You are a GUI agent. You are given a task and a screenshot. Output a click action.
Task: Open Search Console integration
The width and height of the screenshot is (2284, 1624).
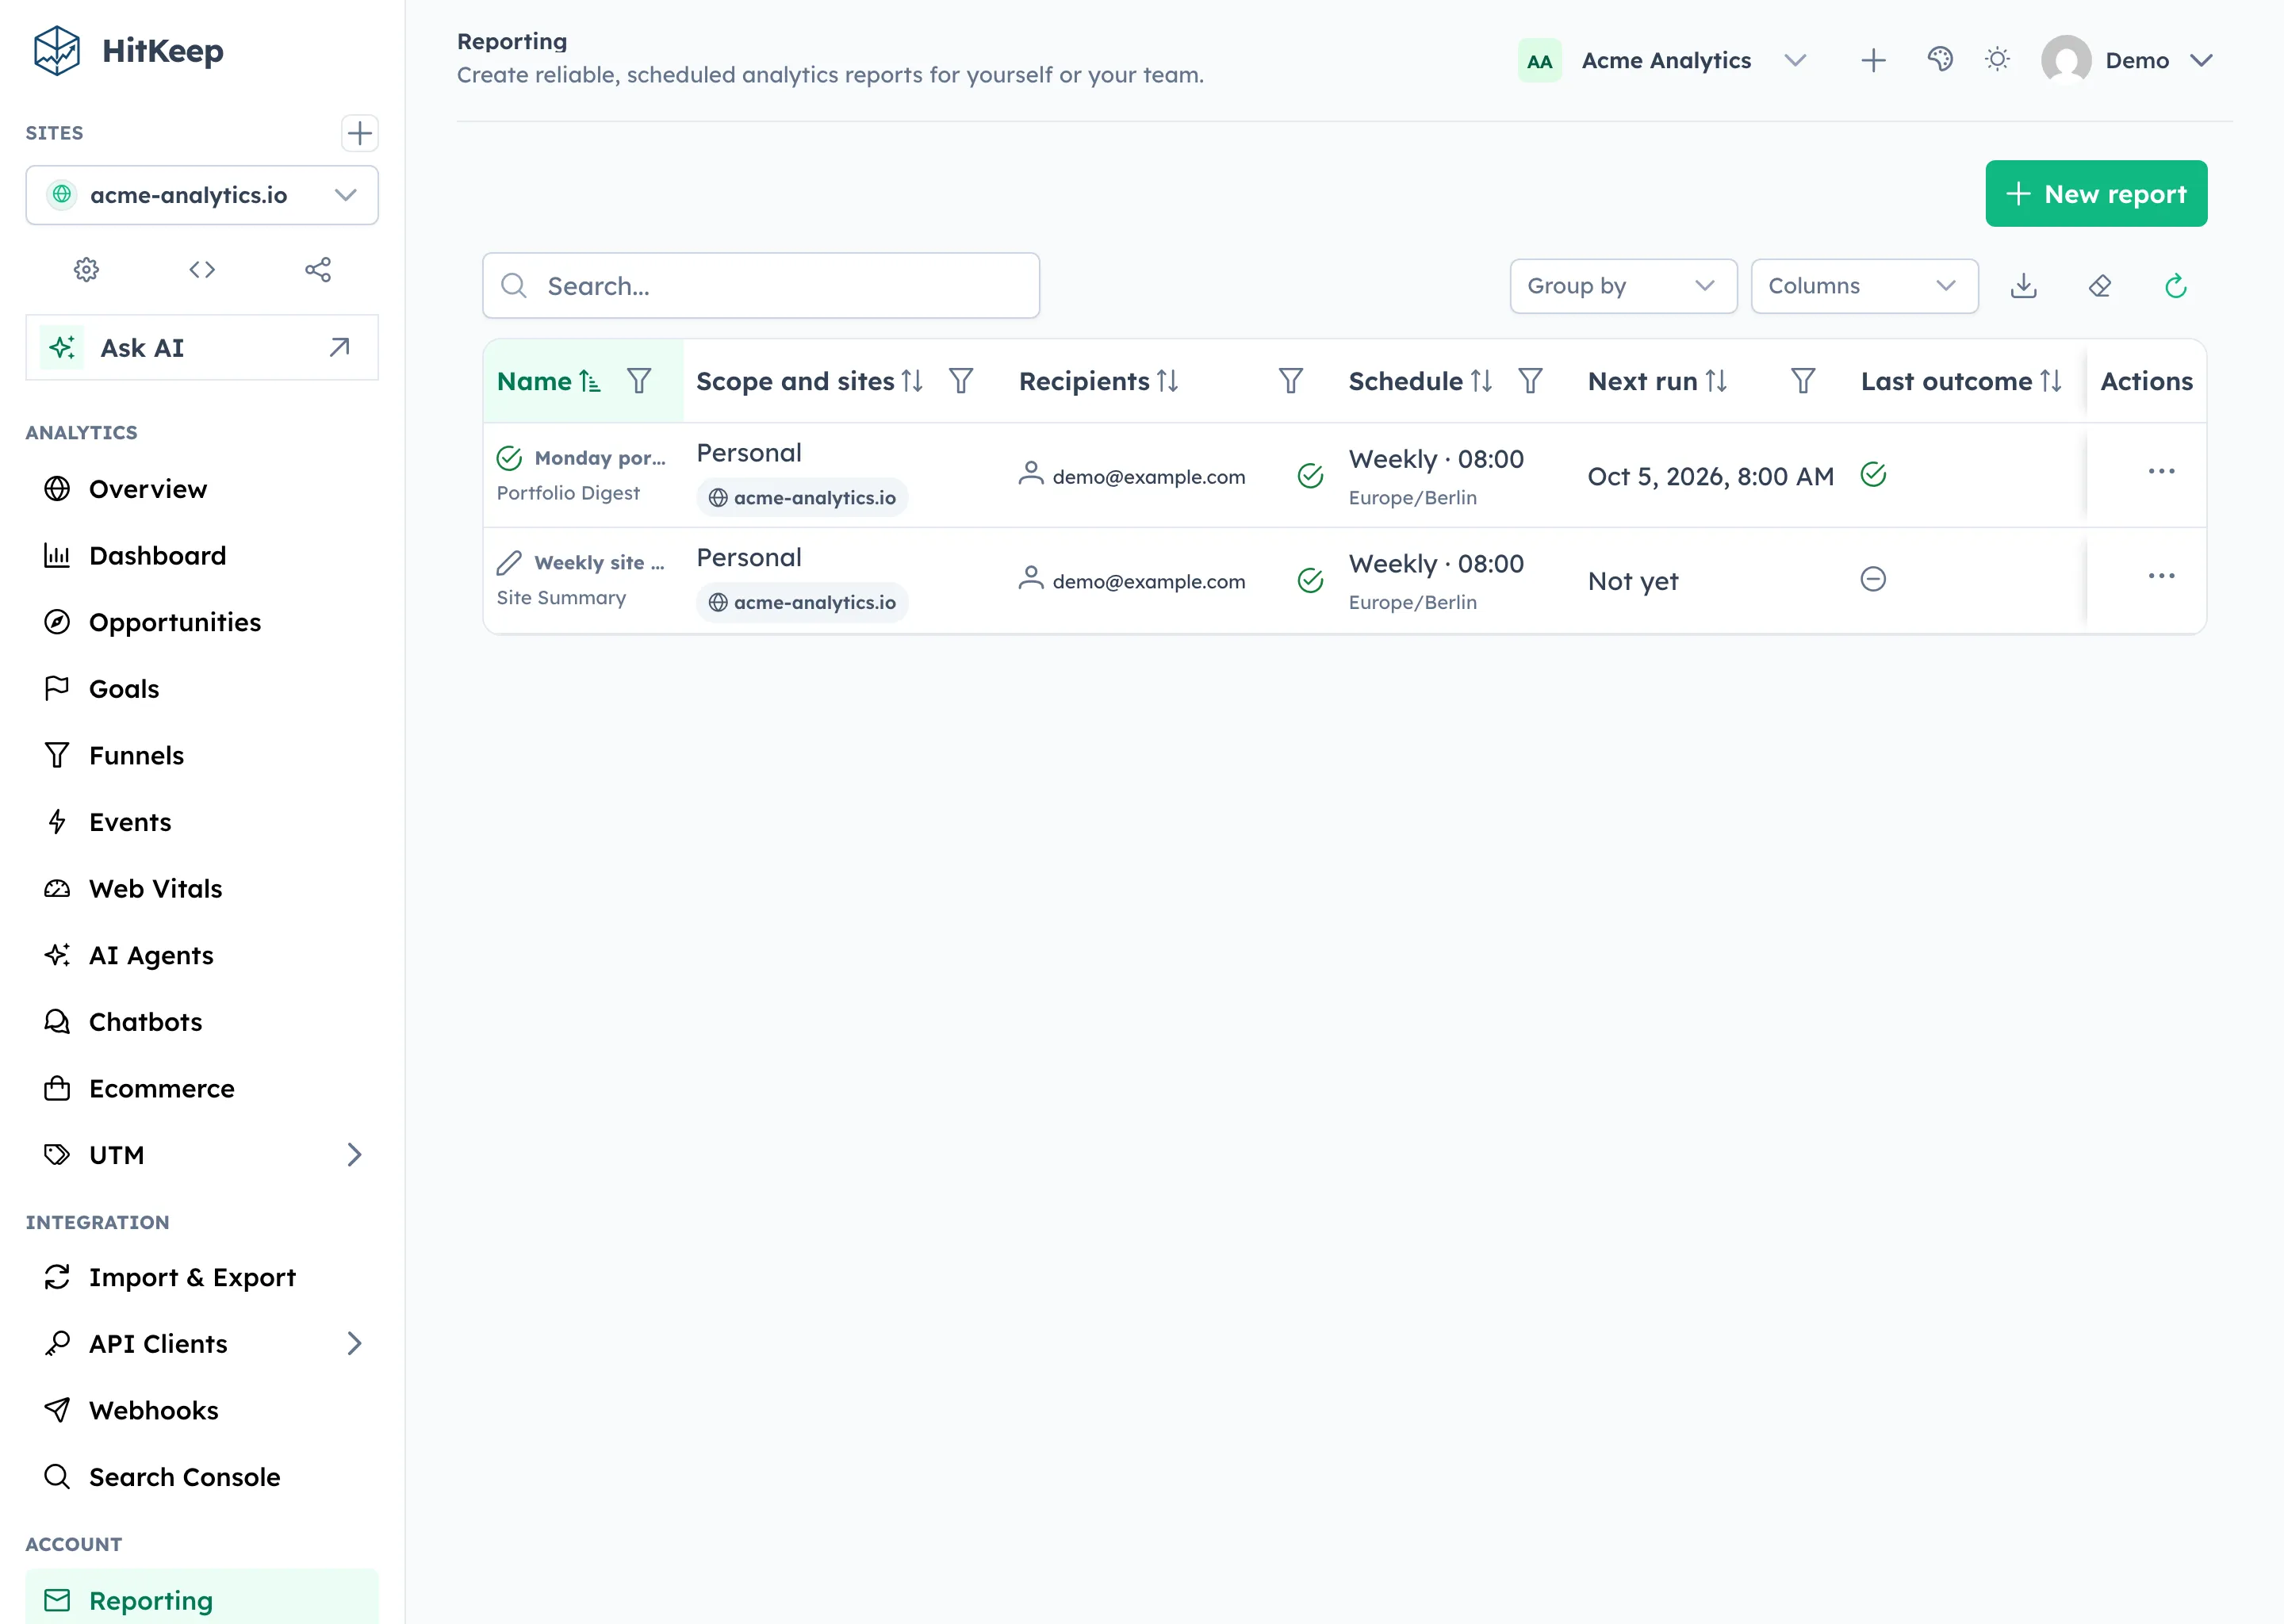[202, 1477]
